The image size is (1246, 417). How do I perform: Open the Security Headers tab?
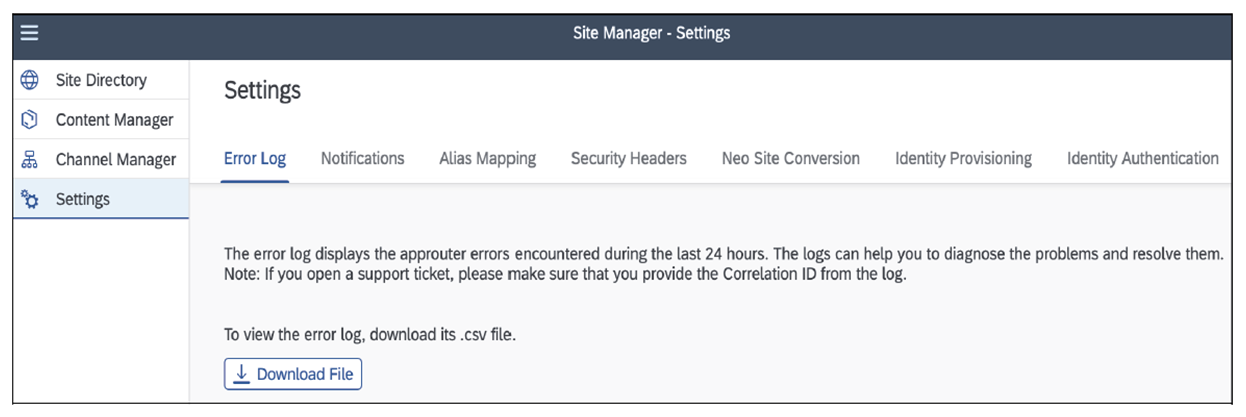click(628, 158)
